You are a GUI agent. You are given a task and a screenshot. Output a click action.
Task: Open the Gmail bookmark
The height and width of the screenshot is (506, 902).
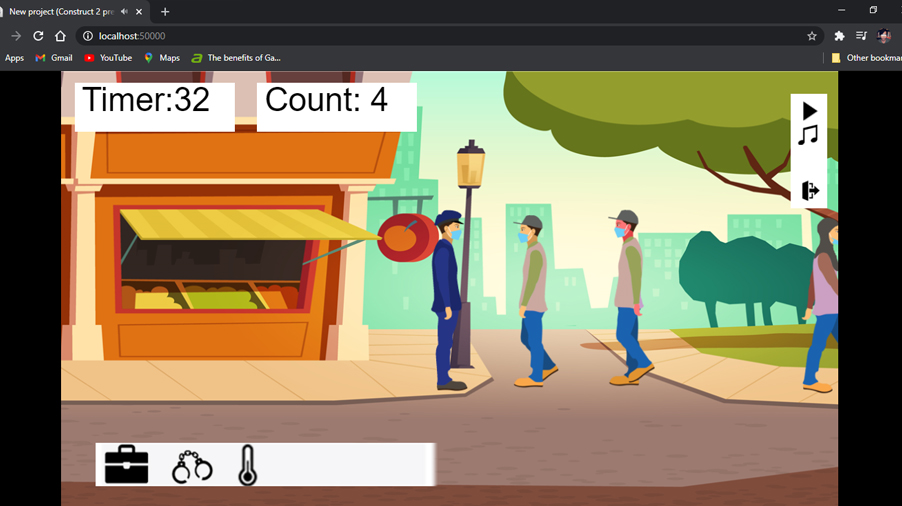click(54, 58)
